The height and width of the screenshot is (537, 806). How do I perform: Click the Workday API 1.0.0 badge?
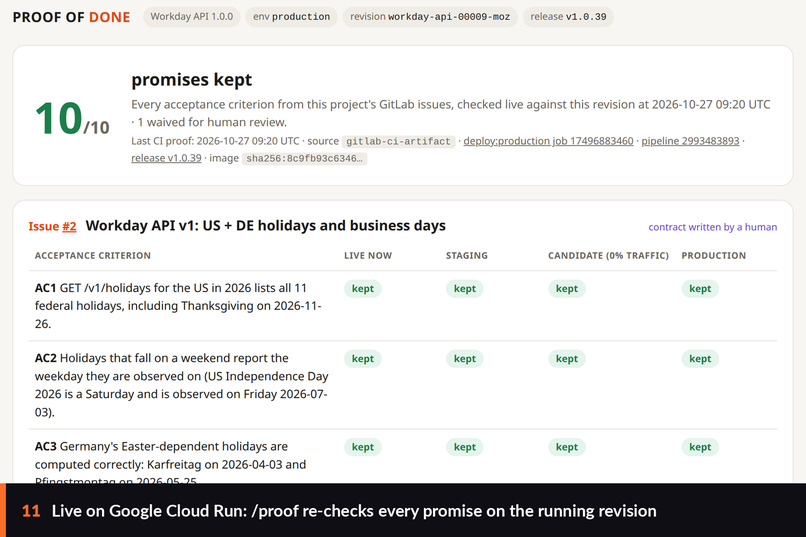[192, 16]
